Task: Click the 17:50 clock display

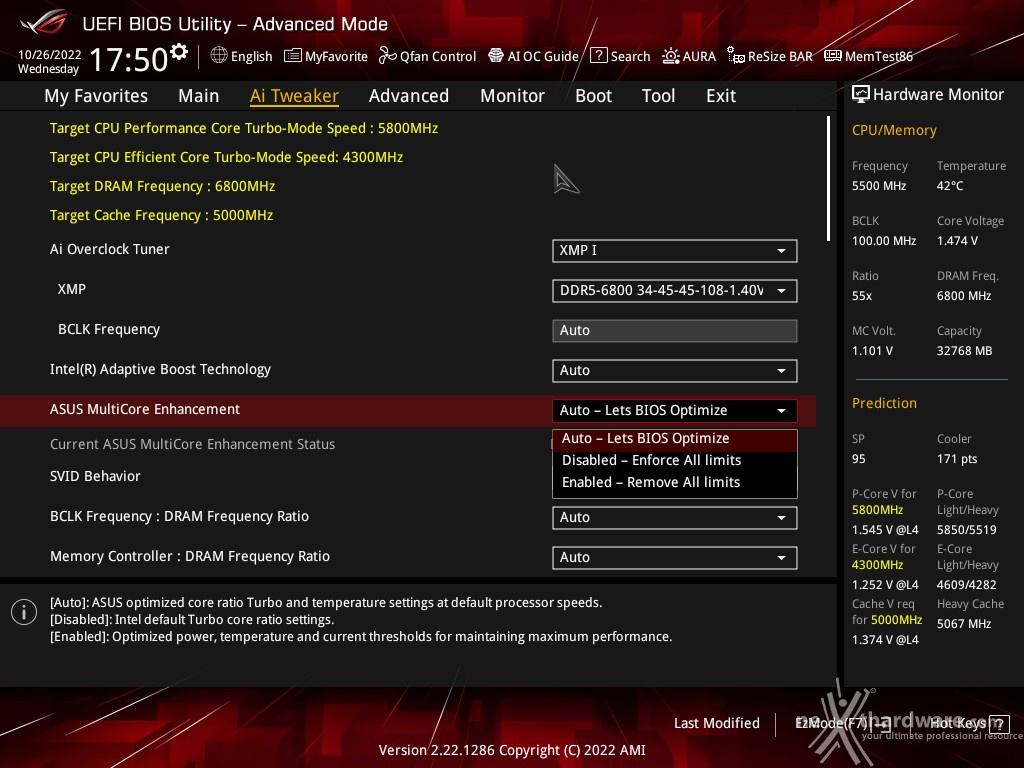Action: click(x=129, y=60)
